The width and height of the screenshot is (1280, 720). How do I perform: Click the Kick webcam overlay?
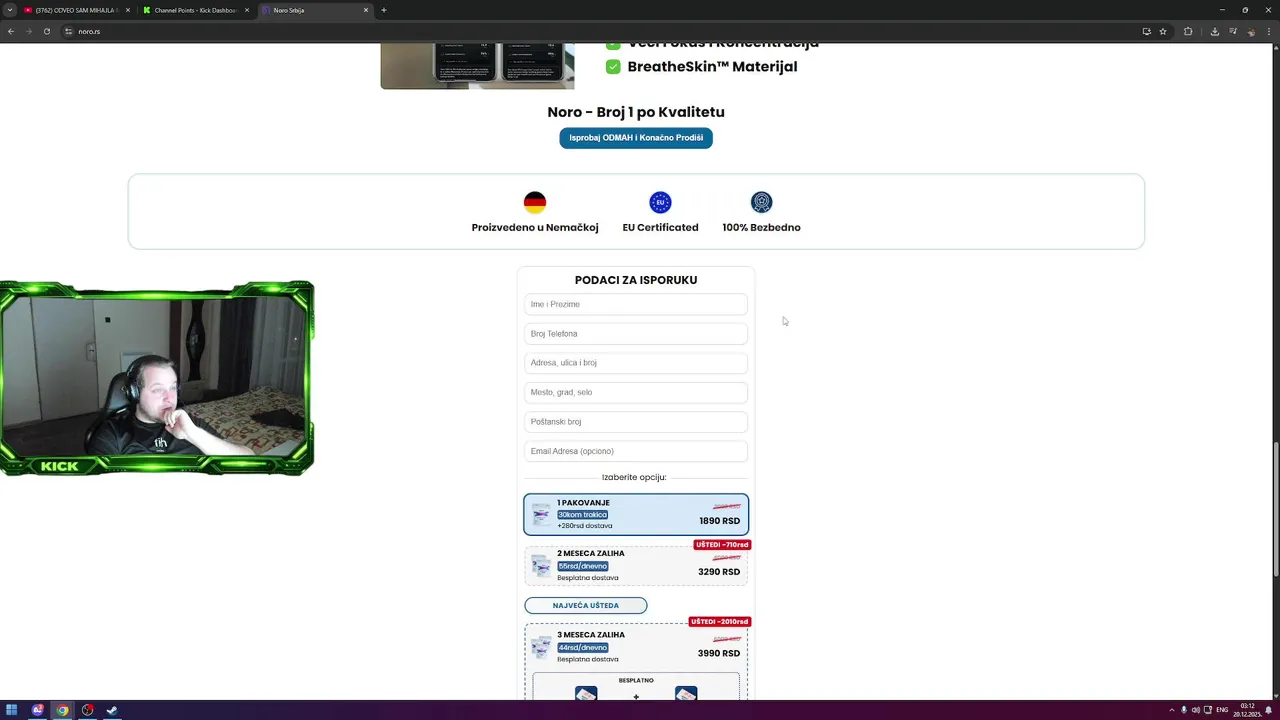pos(157,378)
